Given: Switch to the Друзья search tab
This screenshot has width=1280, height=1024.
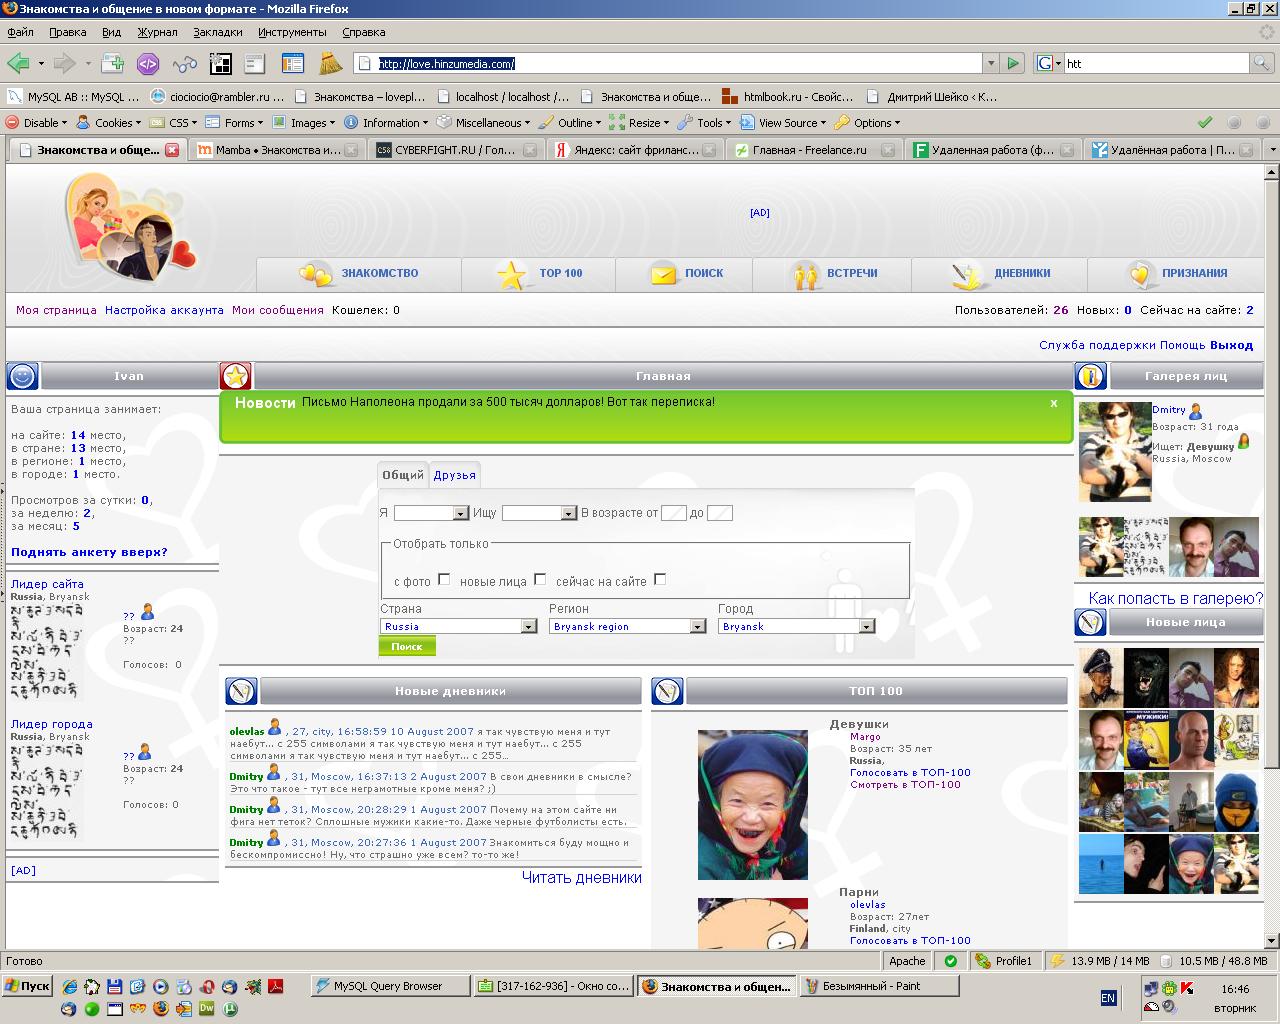Looking at the screenshot, I should coord(455,475).
